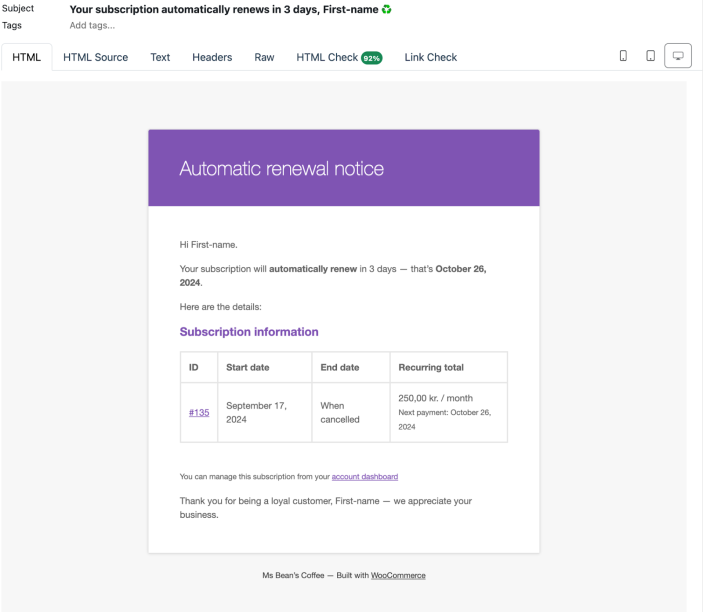Screen dimensions: 703x612
Task: Click the email subject line text
Action: 224,9
